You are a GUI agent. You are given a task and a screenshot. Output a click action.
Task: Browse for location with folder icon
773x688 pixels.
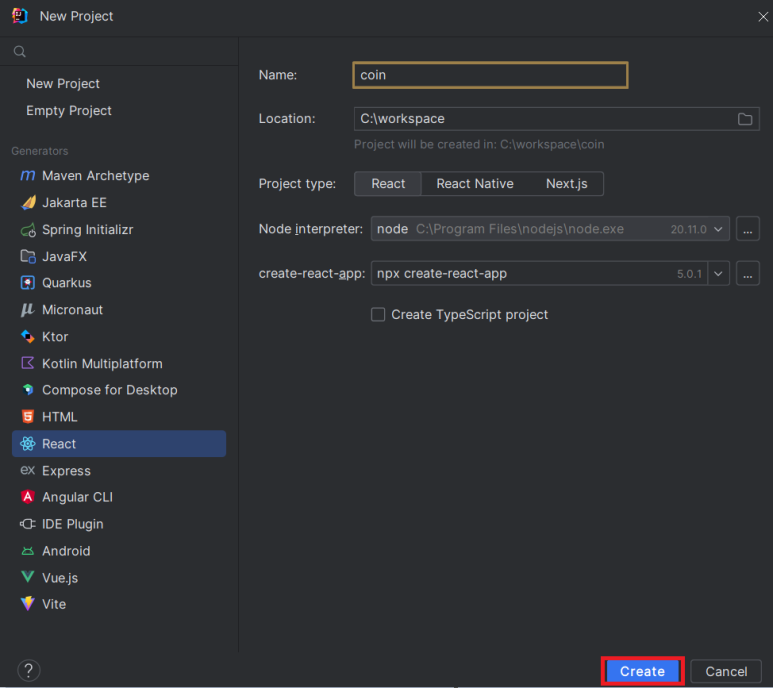point(745,119)
